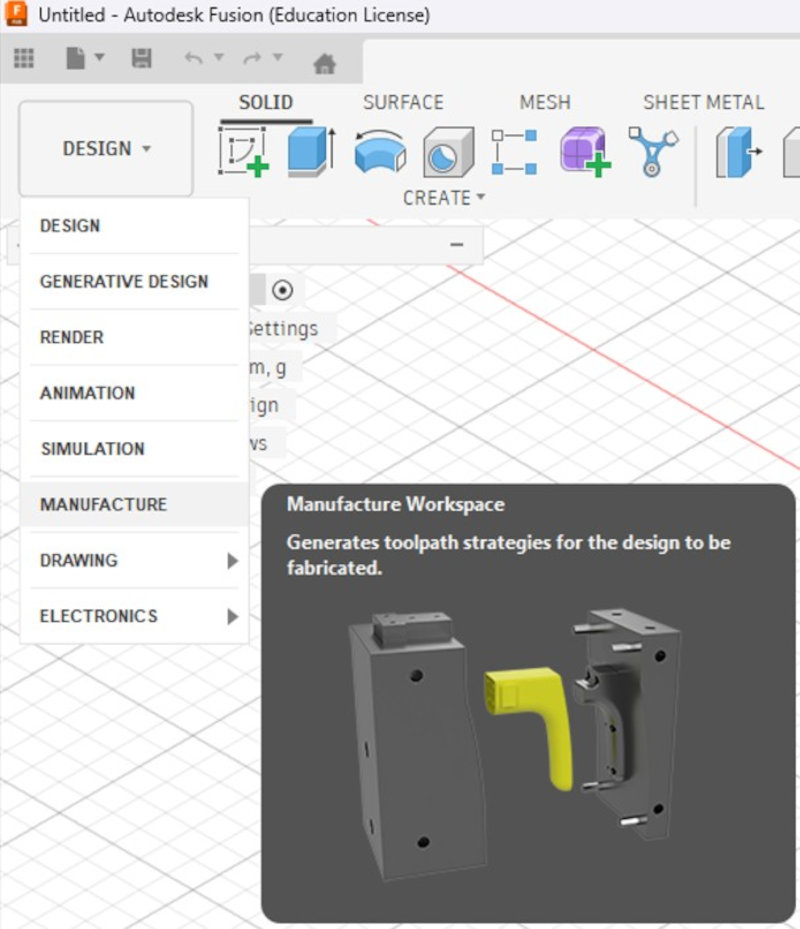The height and width of the screenshot is (929, 800).
Task: Choose GENERATIVE DESIGN workspace
Action: 135,281
